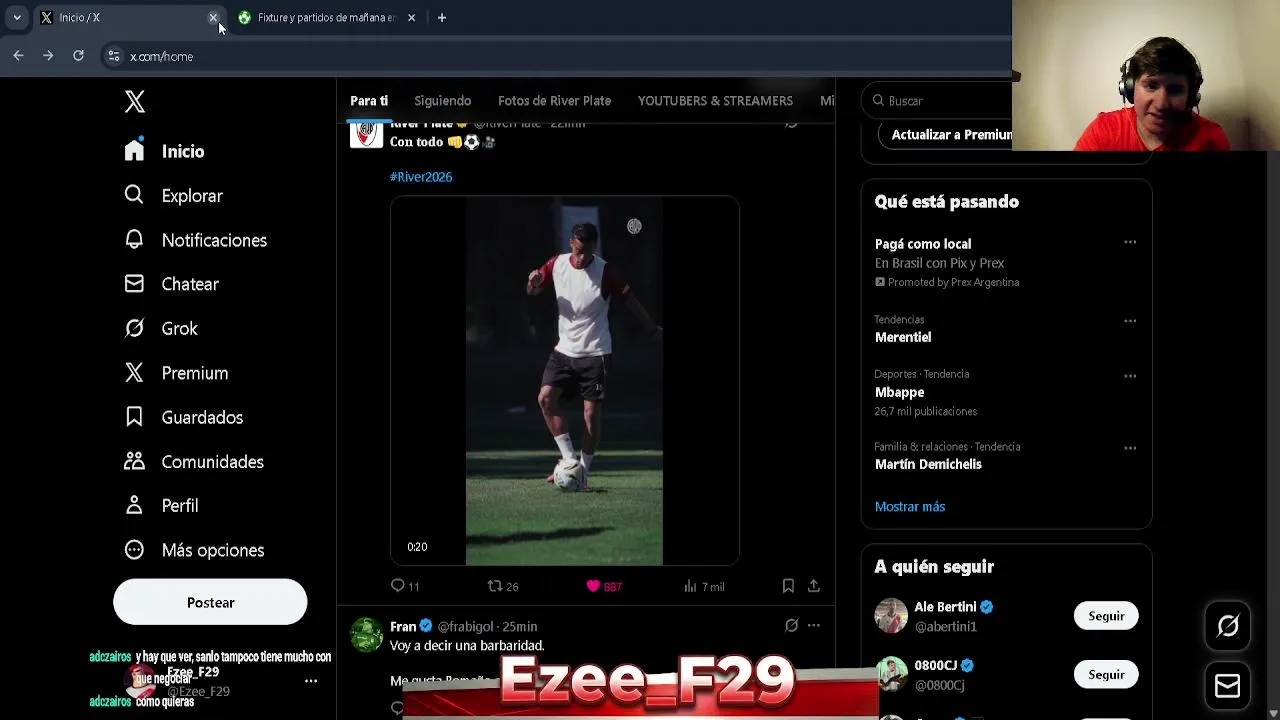Open the Merentiel trending topic
The height and width of the screenshot is (720, 1280).
[x=903, y=337]
